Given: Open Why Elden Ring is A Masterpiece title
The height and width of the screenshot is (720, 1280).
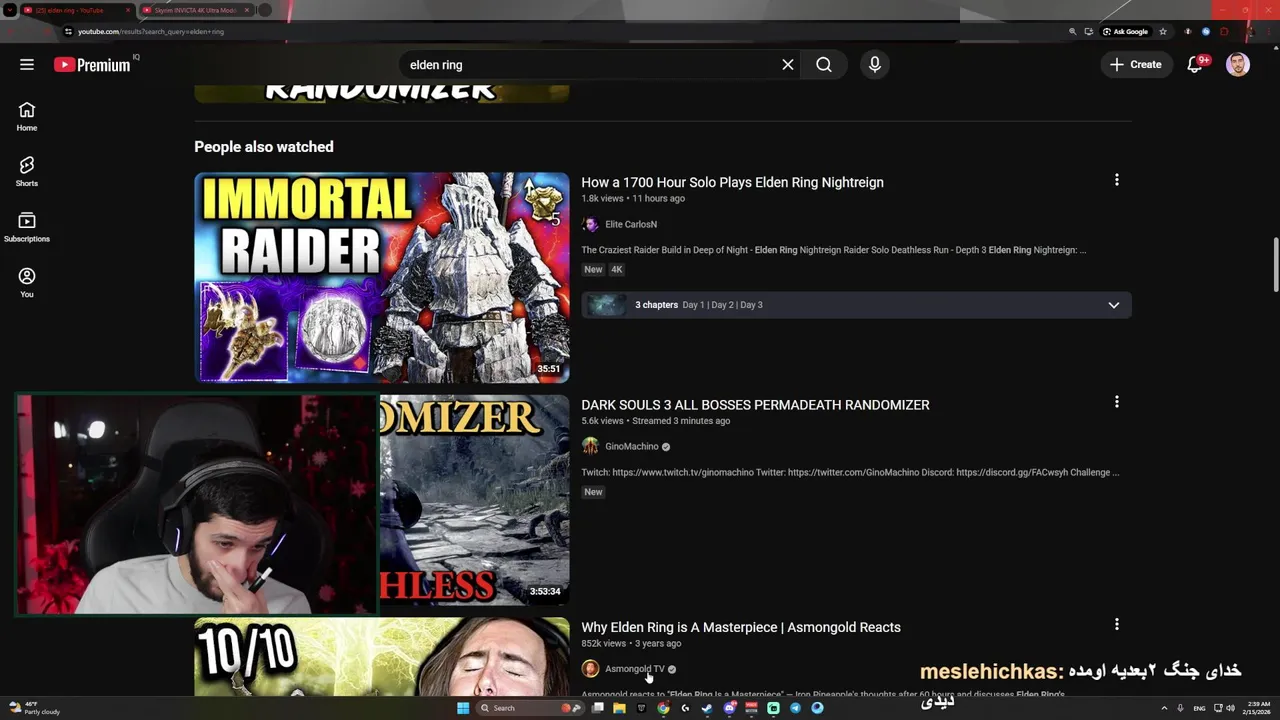Looking at the screenshot, I should click(741, 627).
